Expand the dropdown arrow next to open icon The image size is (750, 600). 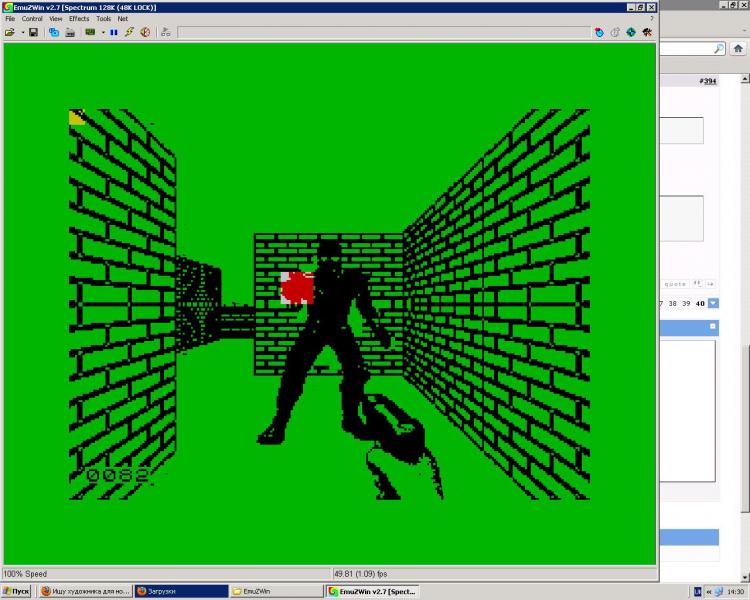click(x=21, y=32)
